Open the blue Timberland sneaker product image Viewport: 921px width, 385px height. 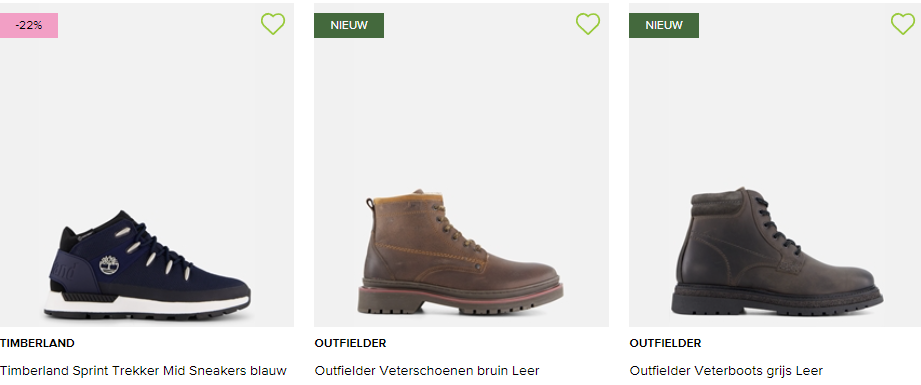coord(147,165)
